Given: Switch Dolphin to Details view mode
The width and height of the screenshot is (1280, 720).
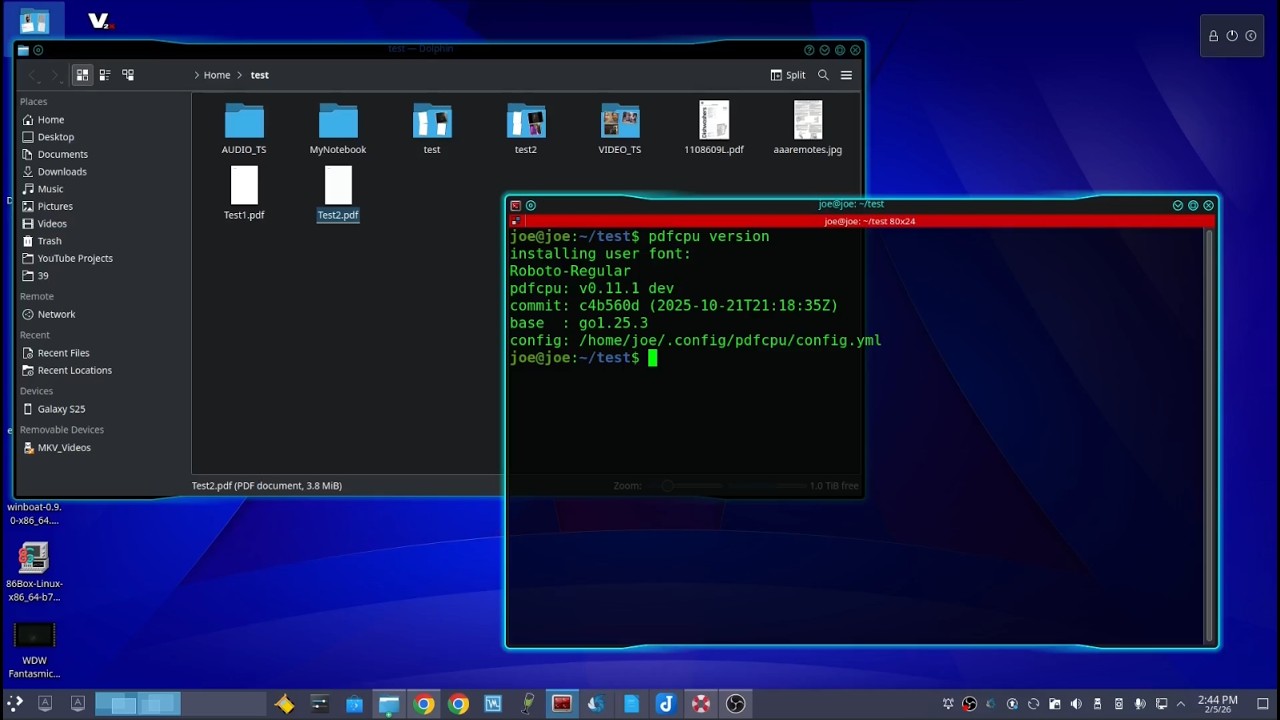Looking at the screenshot, I should [x=128, y=75].
